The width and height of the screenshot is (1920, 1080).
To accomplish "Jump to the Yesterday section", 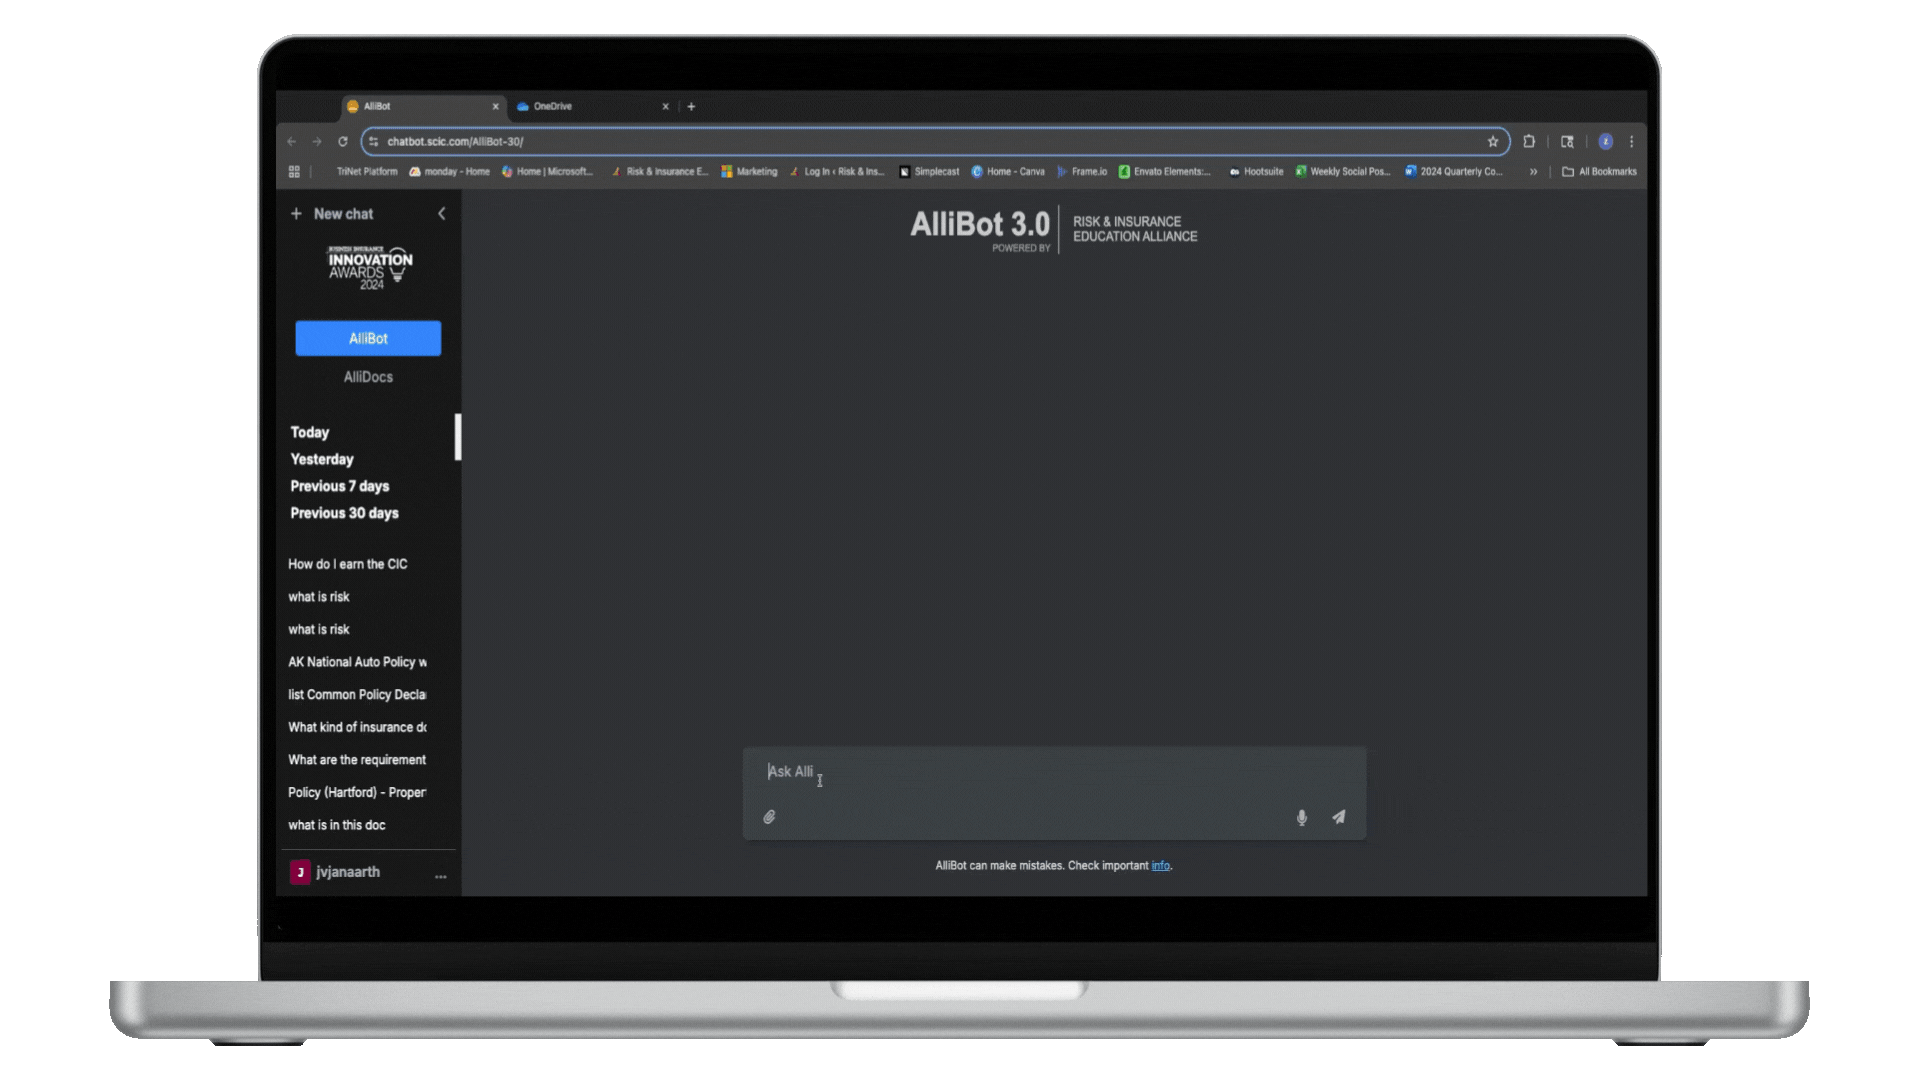I will tap(321, 459).
